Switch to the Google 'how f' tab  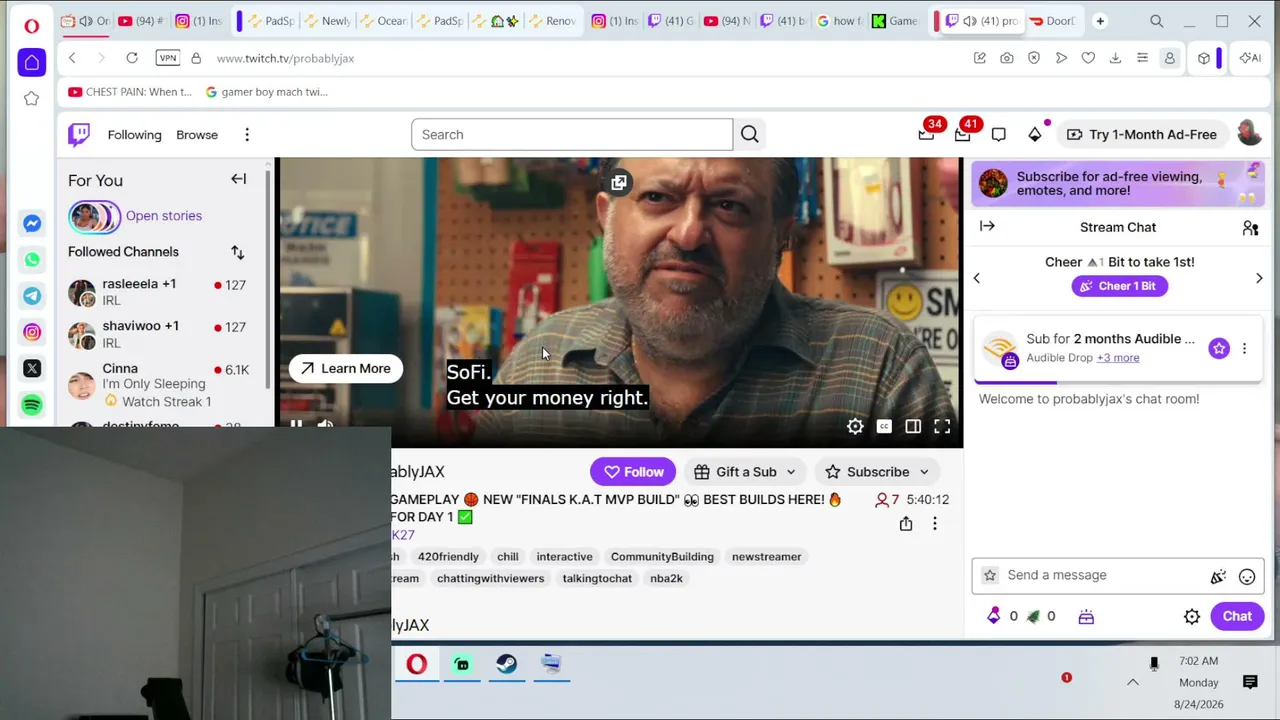(838, 21)
